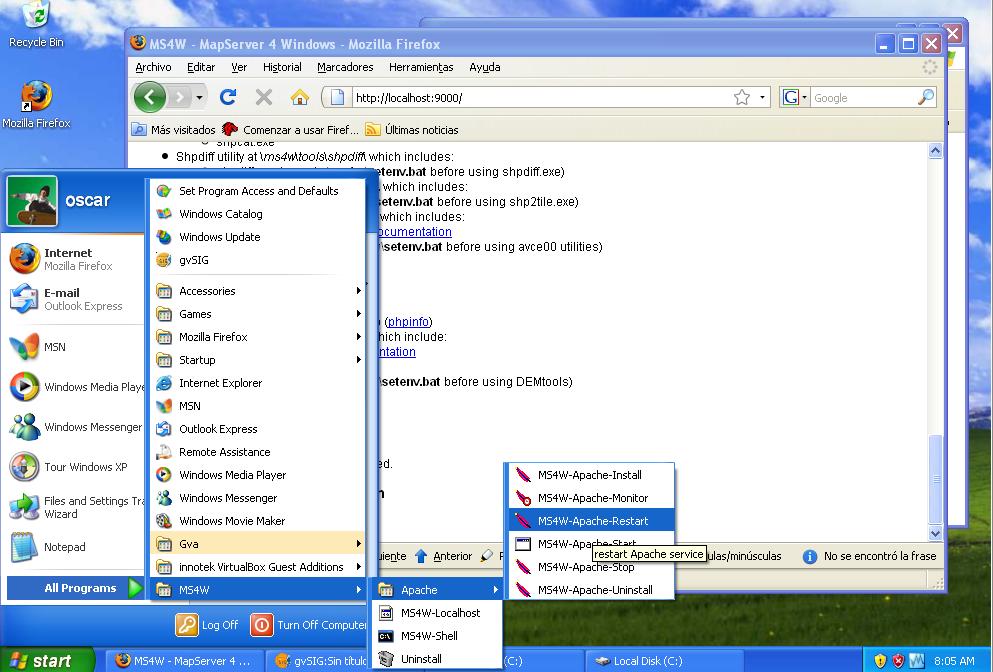Click the Firefox reload page icon
The width and height of the screenshot is (993, 672).
(228, 97)
